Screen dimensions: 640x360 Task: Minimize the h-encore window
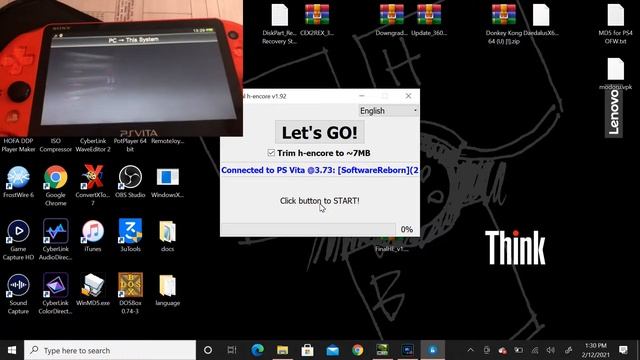coord(362,96)
